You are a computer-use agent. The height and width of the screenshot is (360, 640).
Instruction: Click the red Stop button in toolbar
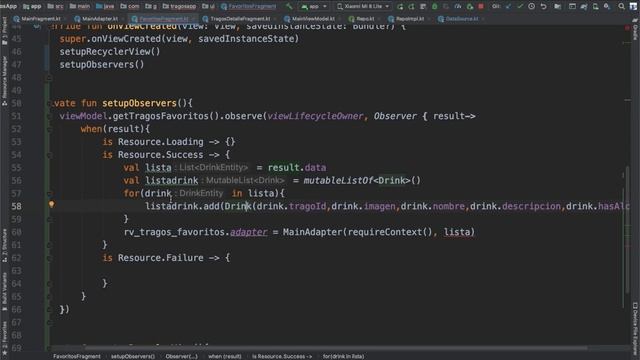point(481,7)
